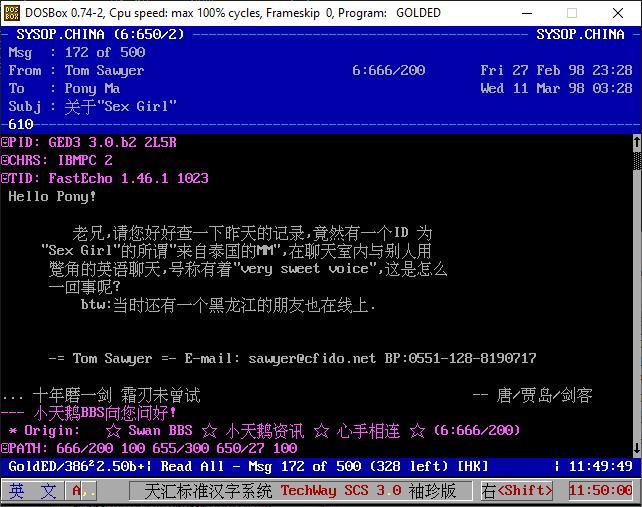Click the 右<Shift> switch key indicator

517,491
